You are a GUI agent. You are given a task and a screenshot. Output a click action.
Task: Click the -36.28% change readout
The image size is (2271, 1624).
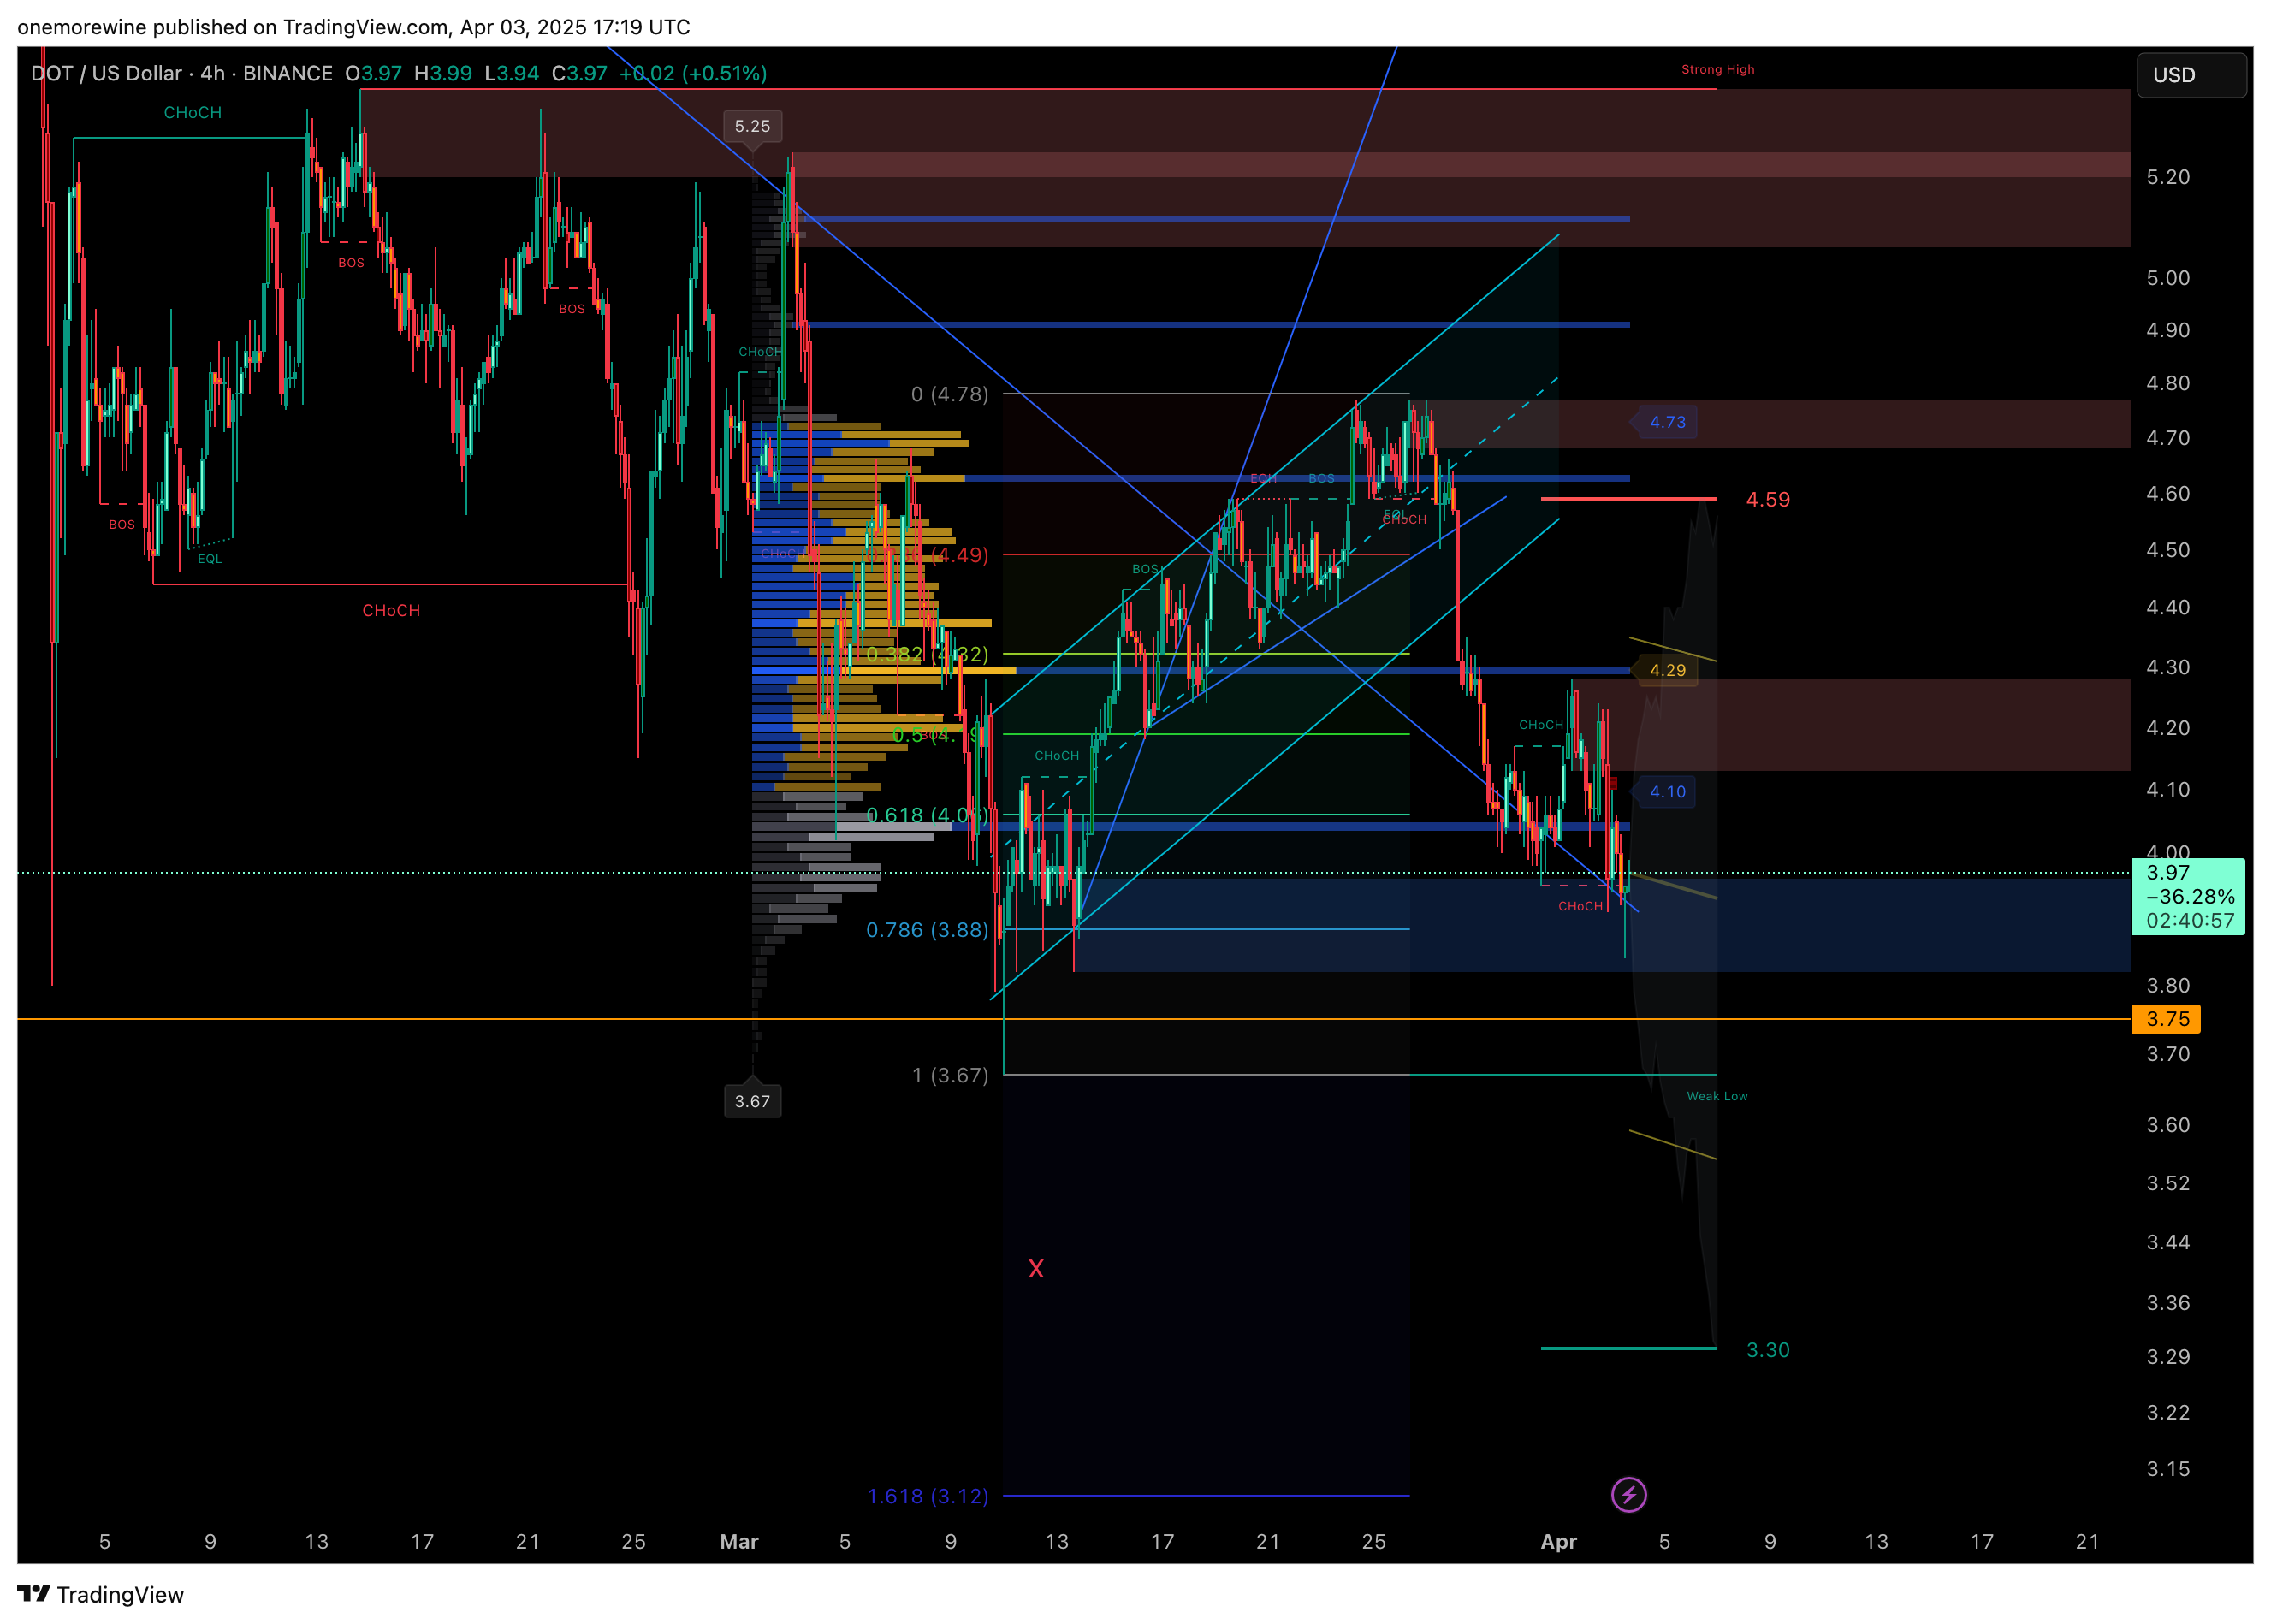(2189, 896)
